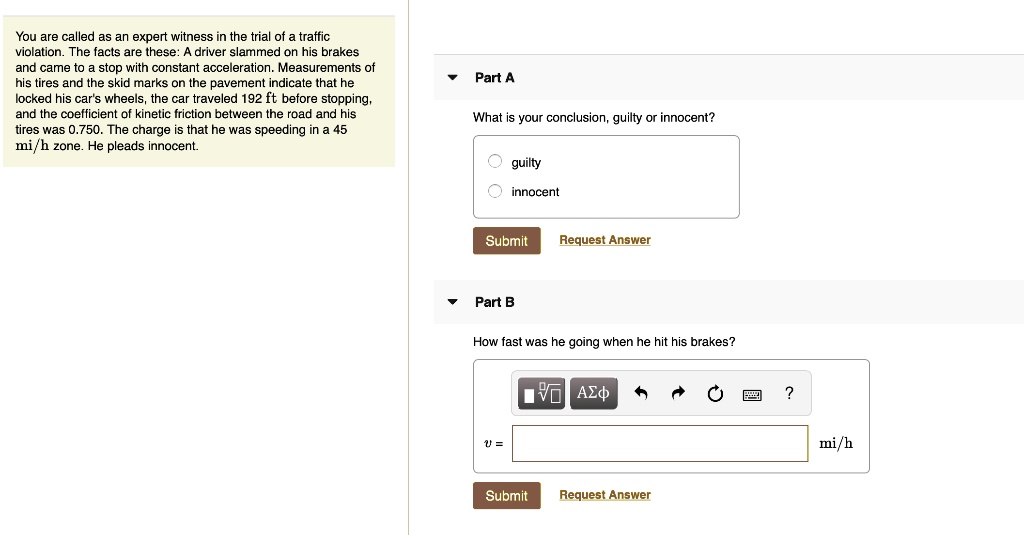Request Answer for Part A
The image size is (1024, 535).
pos(605,240)
